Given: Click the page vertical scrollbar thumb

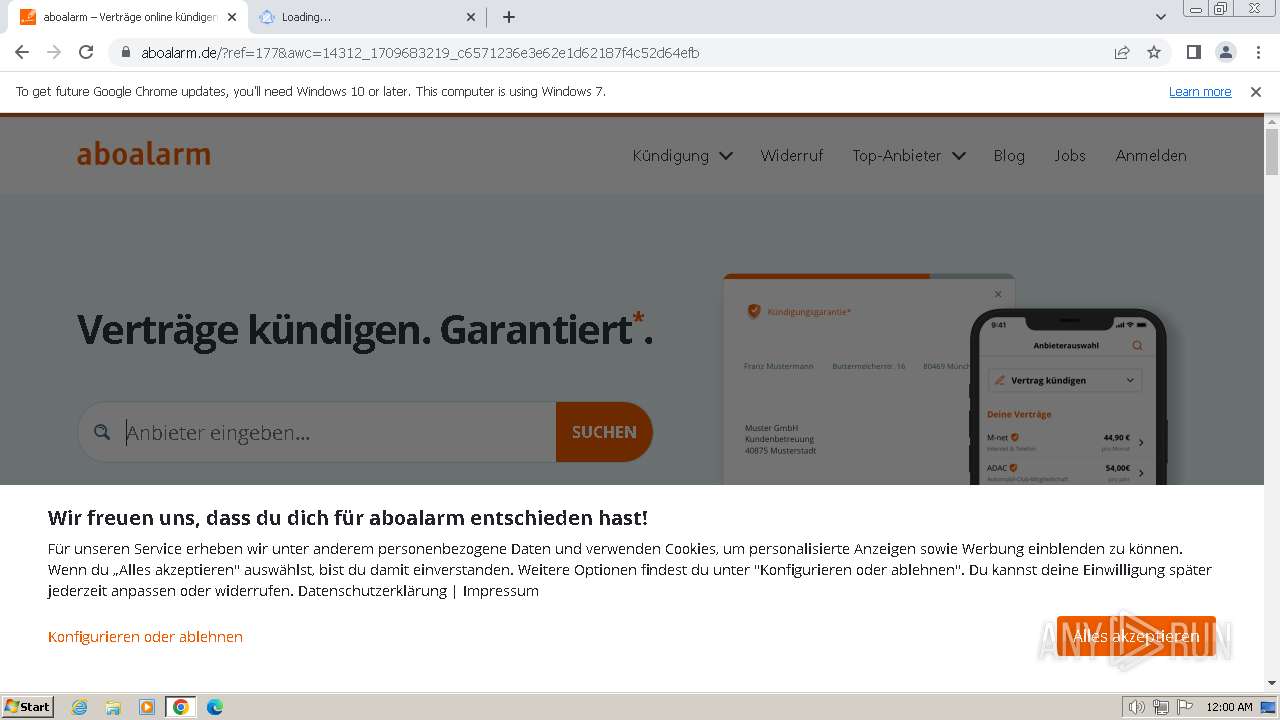Looking at the screenshot, I should [1272, 150].
